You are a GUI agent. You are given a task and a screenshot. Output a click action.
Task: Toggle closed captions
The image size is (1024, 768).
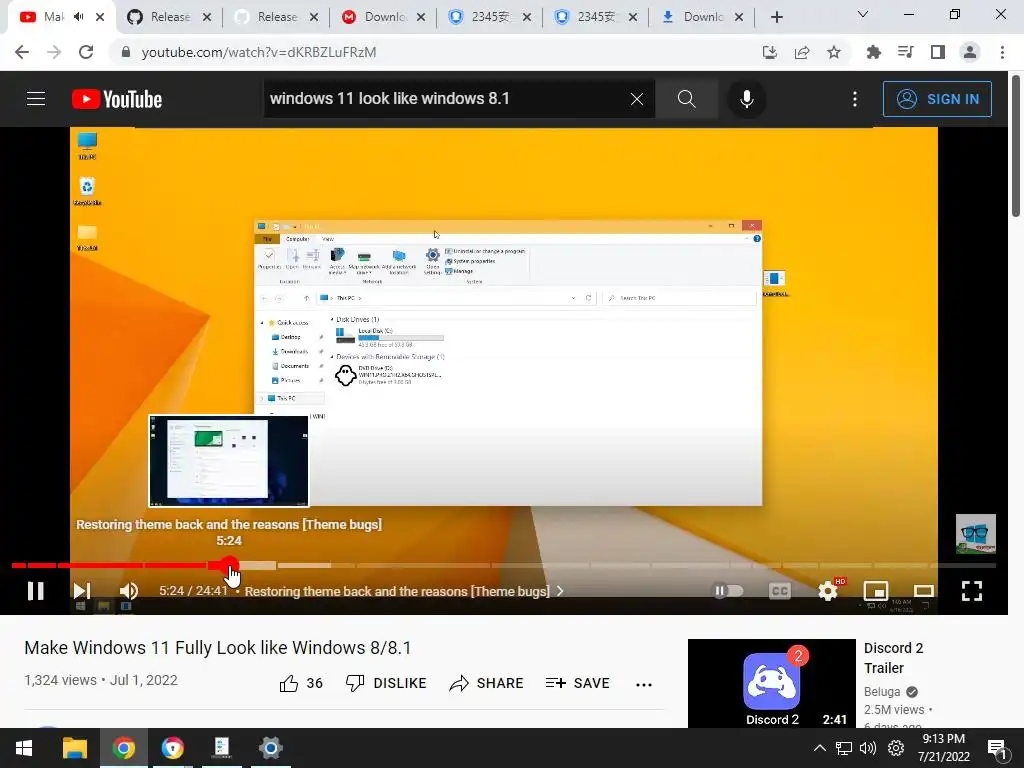click(780, 591)
